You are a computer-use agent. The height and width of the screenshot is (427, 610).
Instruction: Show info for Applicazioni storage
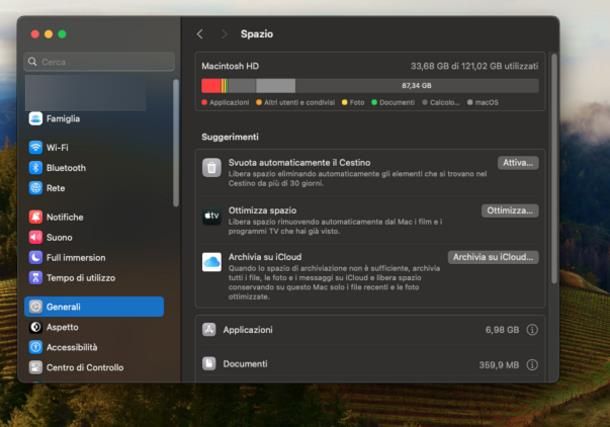coord(532,330)
